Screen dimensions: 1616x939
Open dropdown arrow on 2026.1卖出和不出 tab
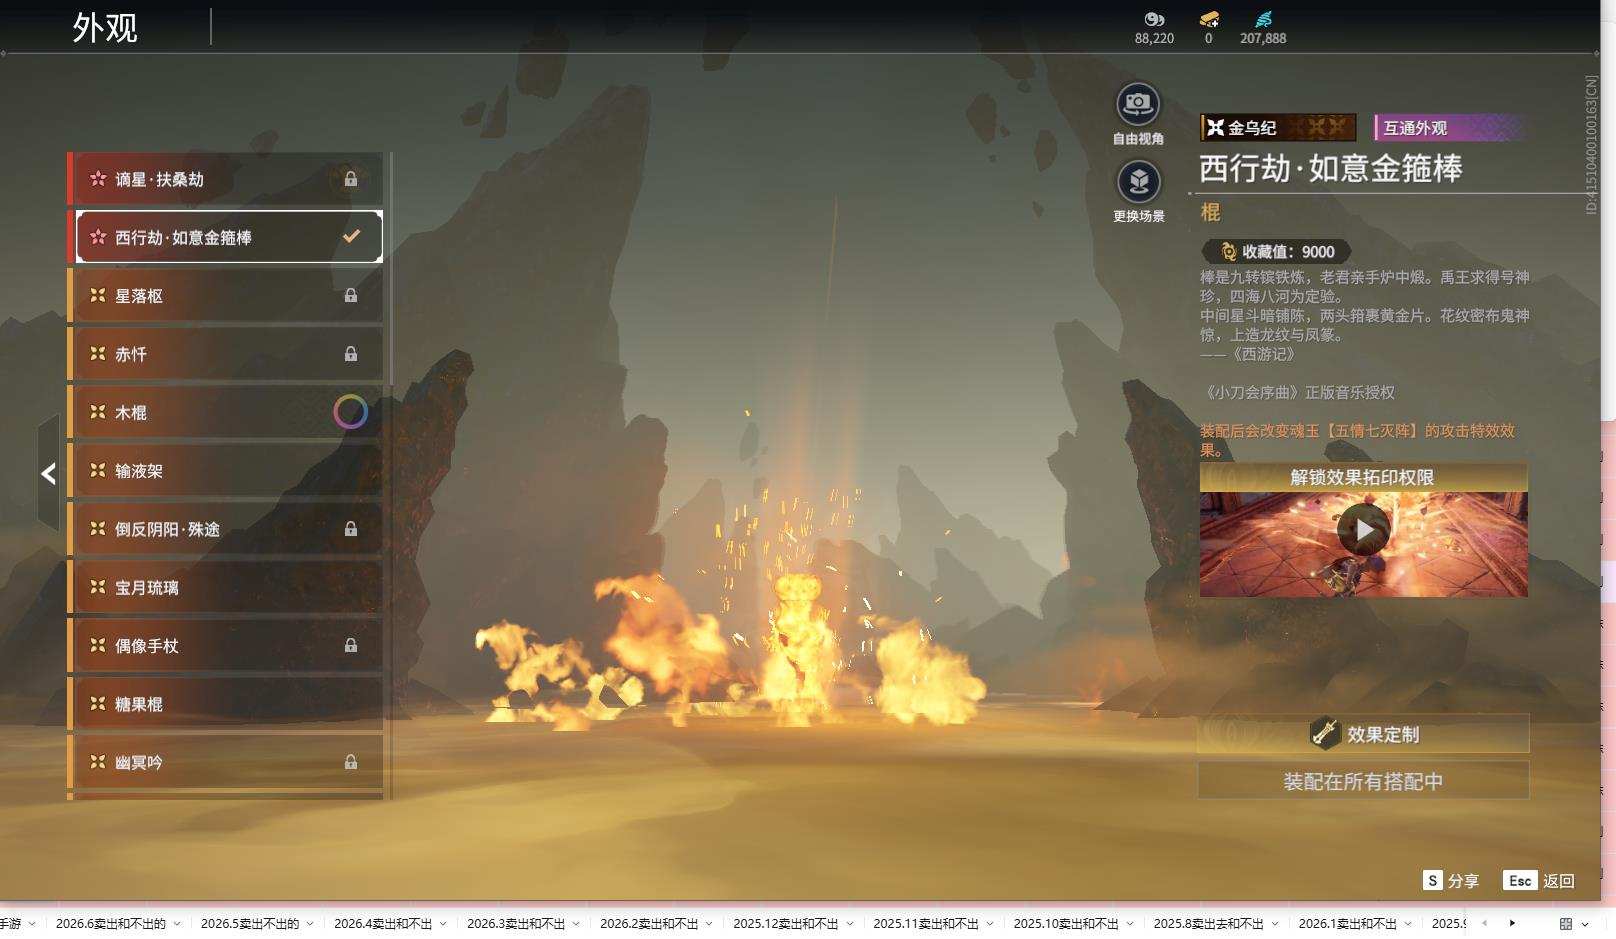[1408, 924]
